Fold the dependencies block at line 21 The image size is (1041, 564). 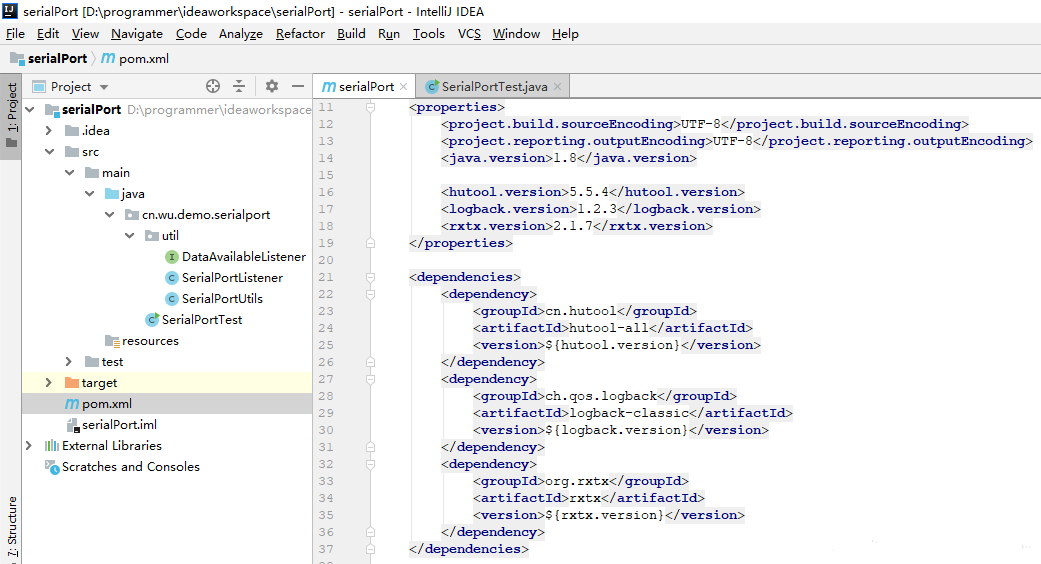(370, 277)
